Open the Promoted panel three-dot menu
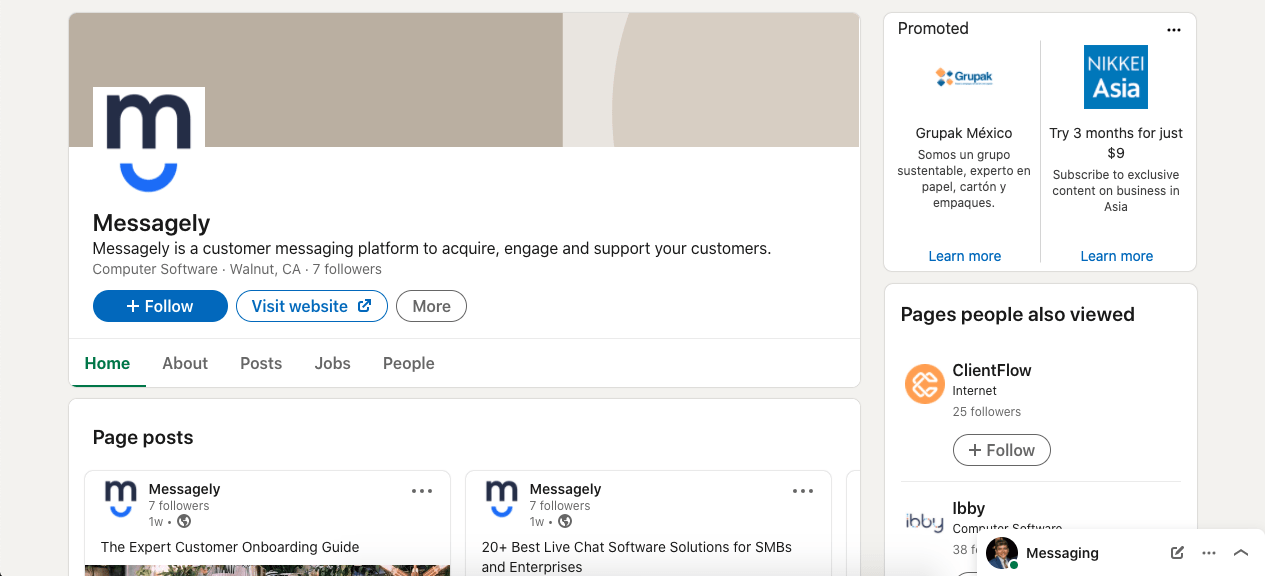Screen dimensions: 1265x576 point(1174,30)
